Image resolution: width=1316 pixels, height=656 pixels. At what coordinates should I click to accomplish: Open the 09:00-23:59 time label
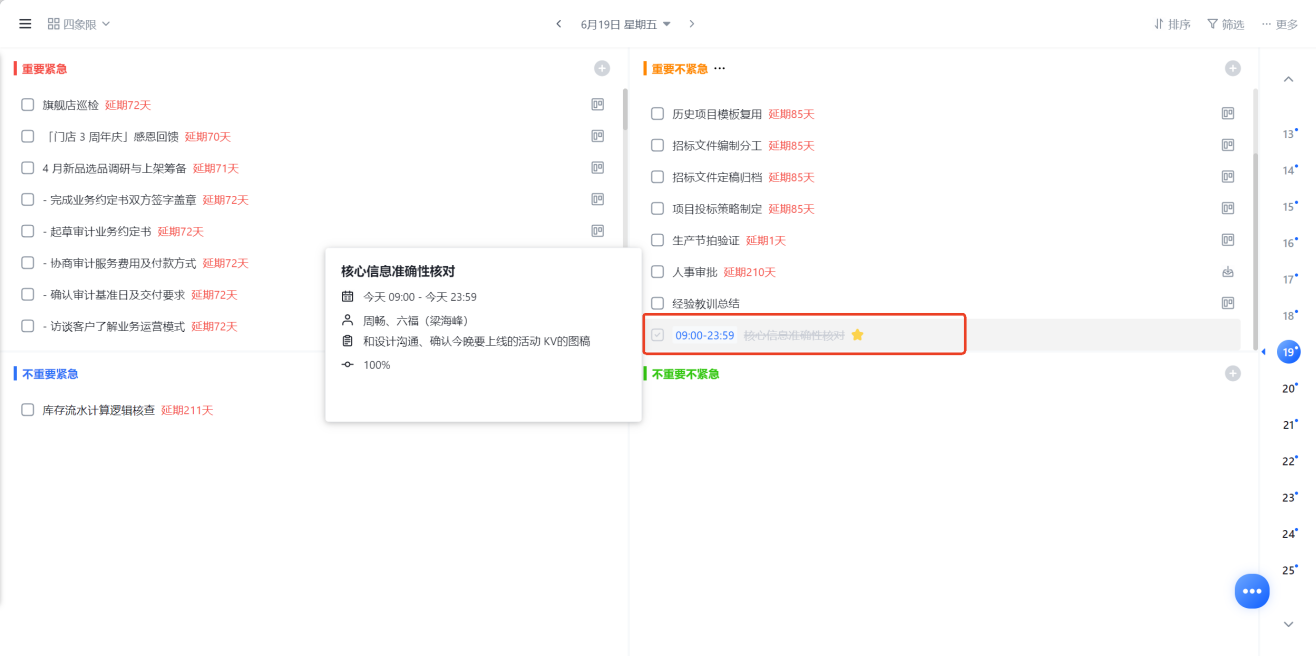click(x=705, y=335)
